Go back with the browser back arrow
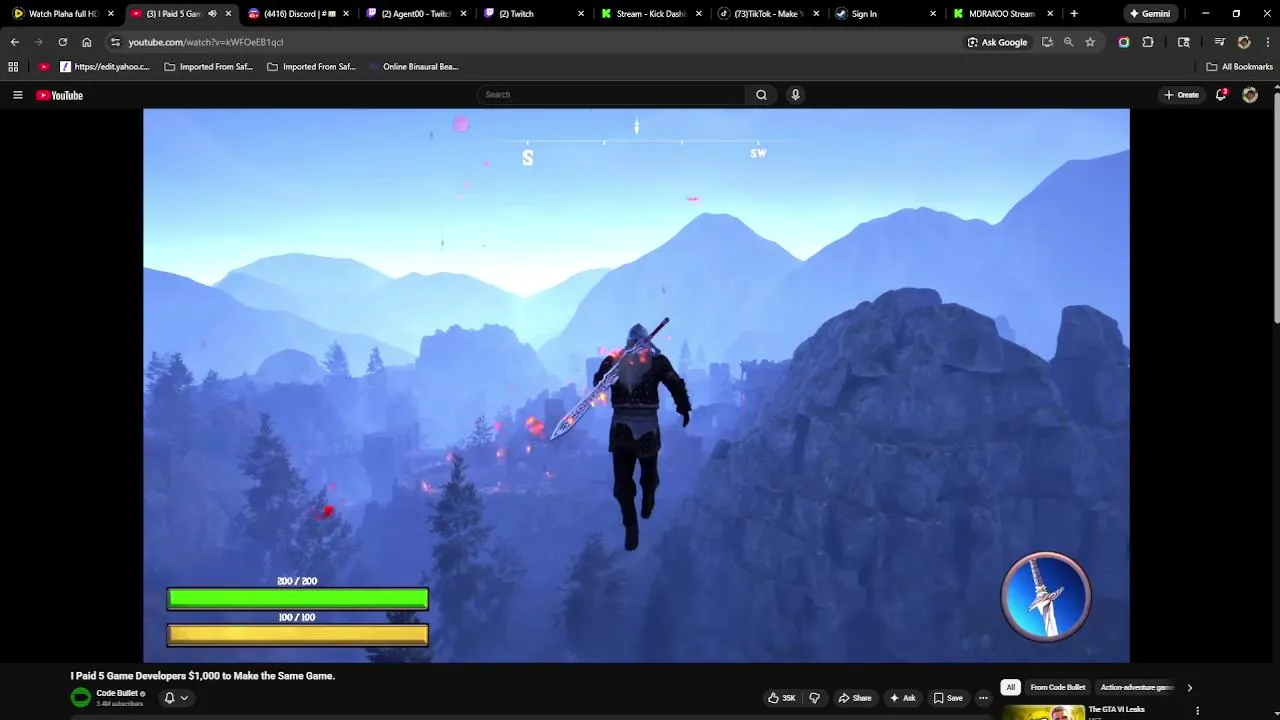 (x=14, y=42)
